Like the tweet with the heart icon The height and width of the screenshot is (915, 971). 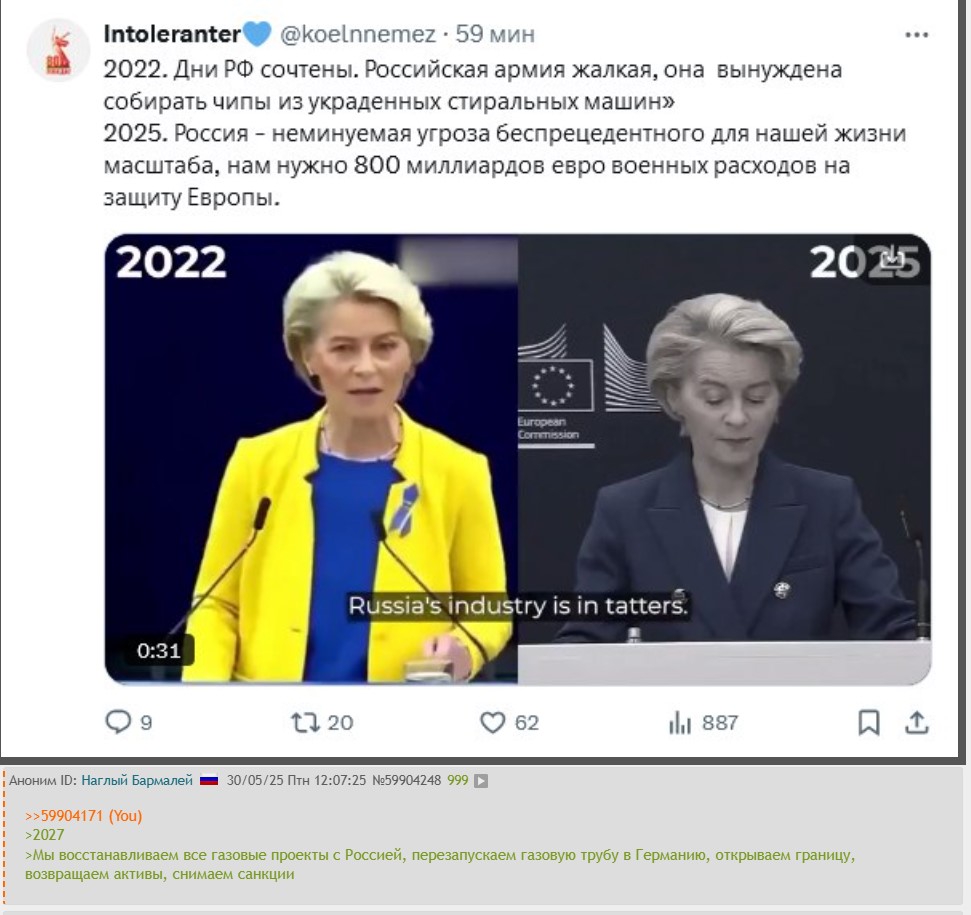(493, 722)
